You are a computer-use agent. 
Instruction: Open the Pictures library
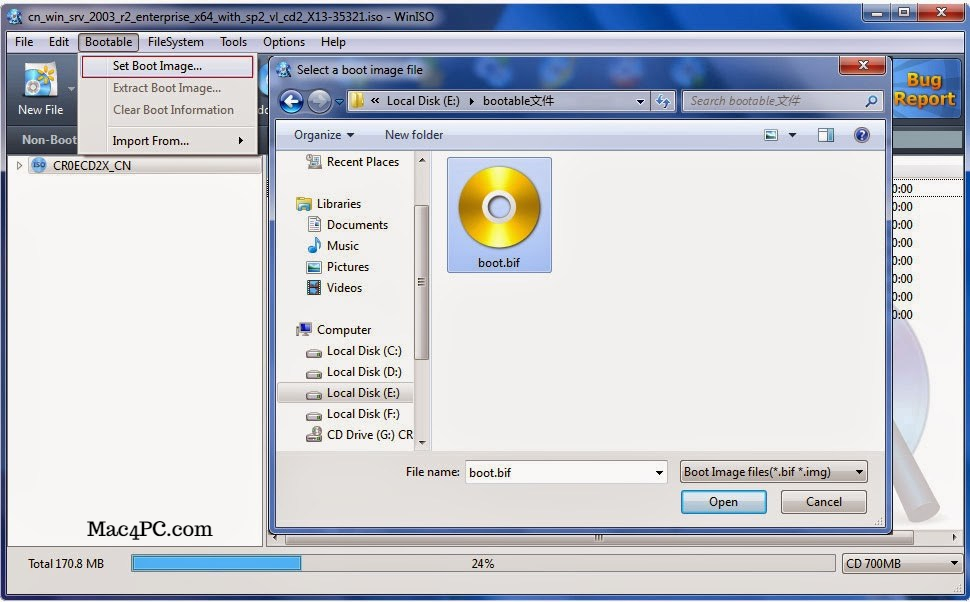click(338, 267)
